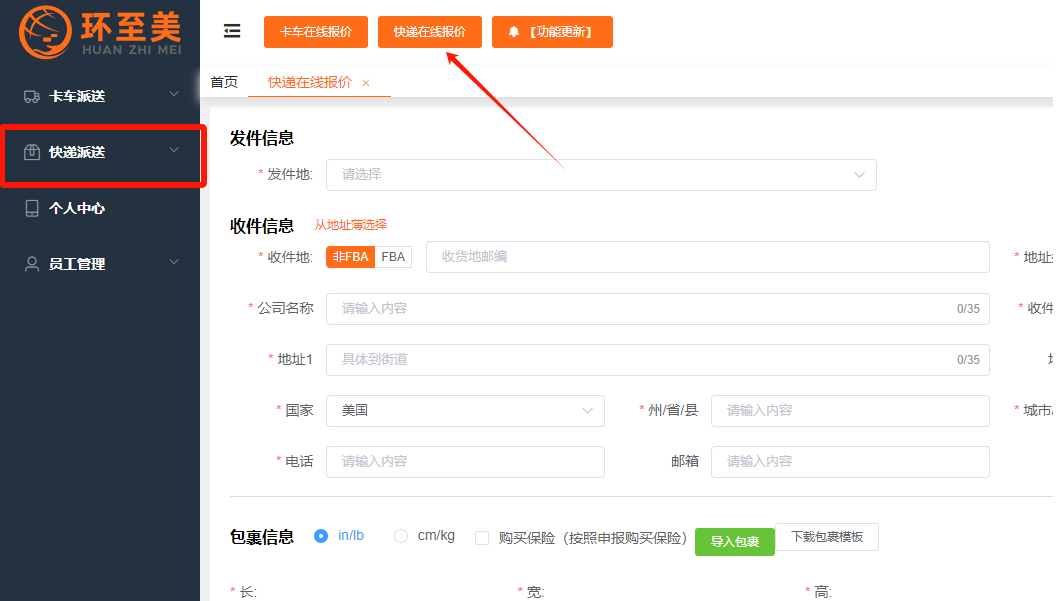Click the 从地址簿选择 link
The image size is (1057, 601).
click(x=351, y=225)
